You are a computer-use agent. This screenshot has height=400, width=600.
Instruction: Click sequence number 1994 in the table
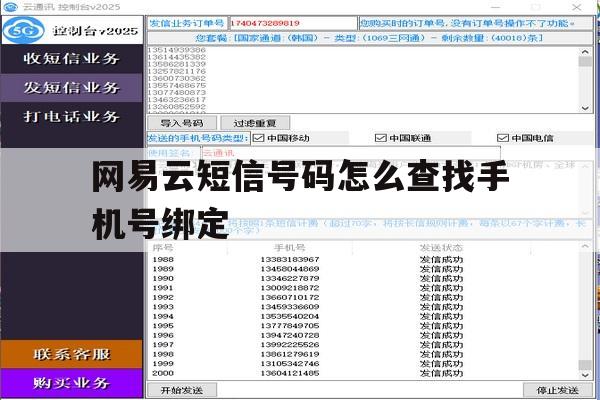[163, 317]
